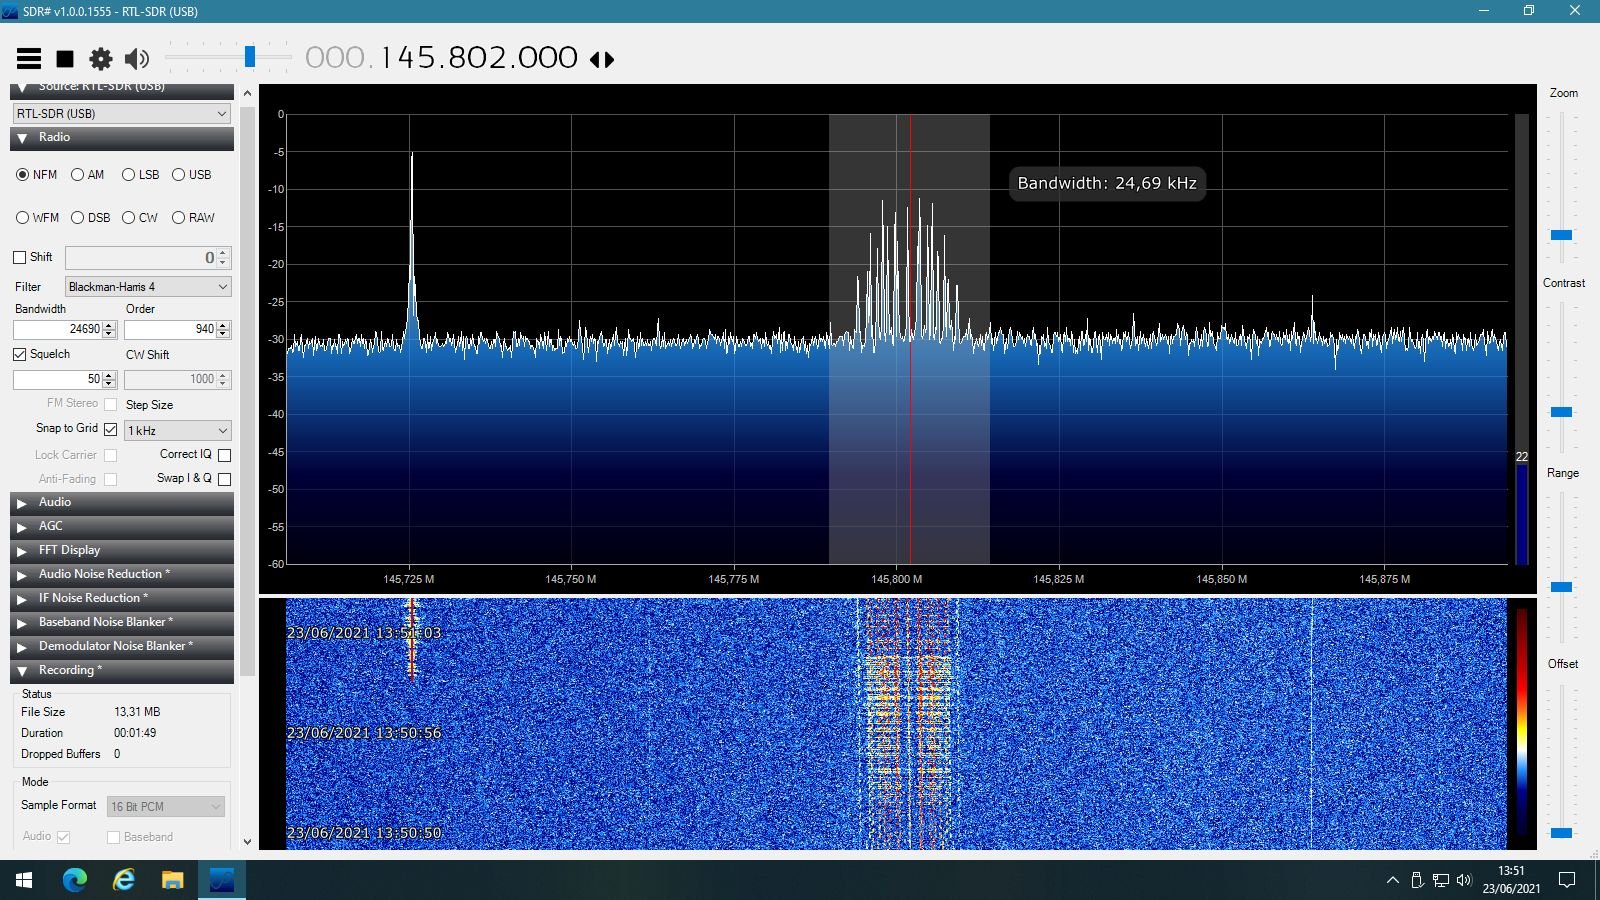Screen dimensions: 1600x900
Task: Open the 1 kHz step size dropdown
Action: click(x=178, y=431)
